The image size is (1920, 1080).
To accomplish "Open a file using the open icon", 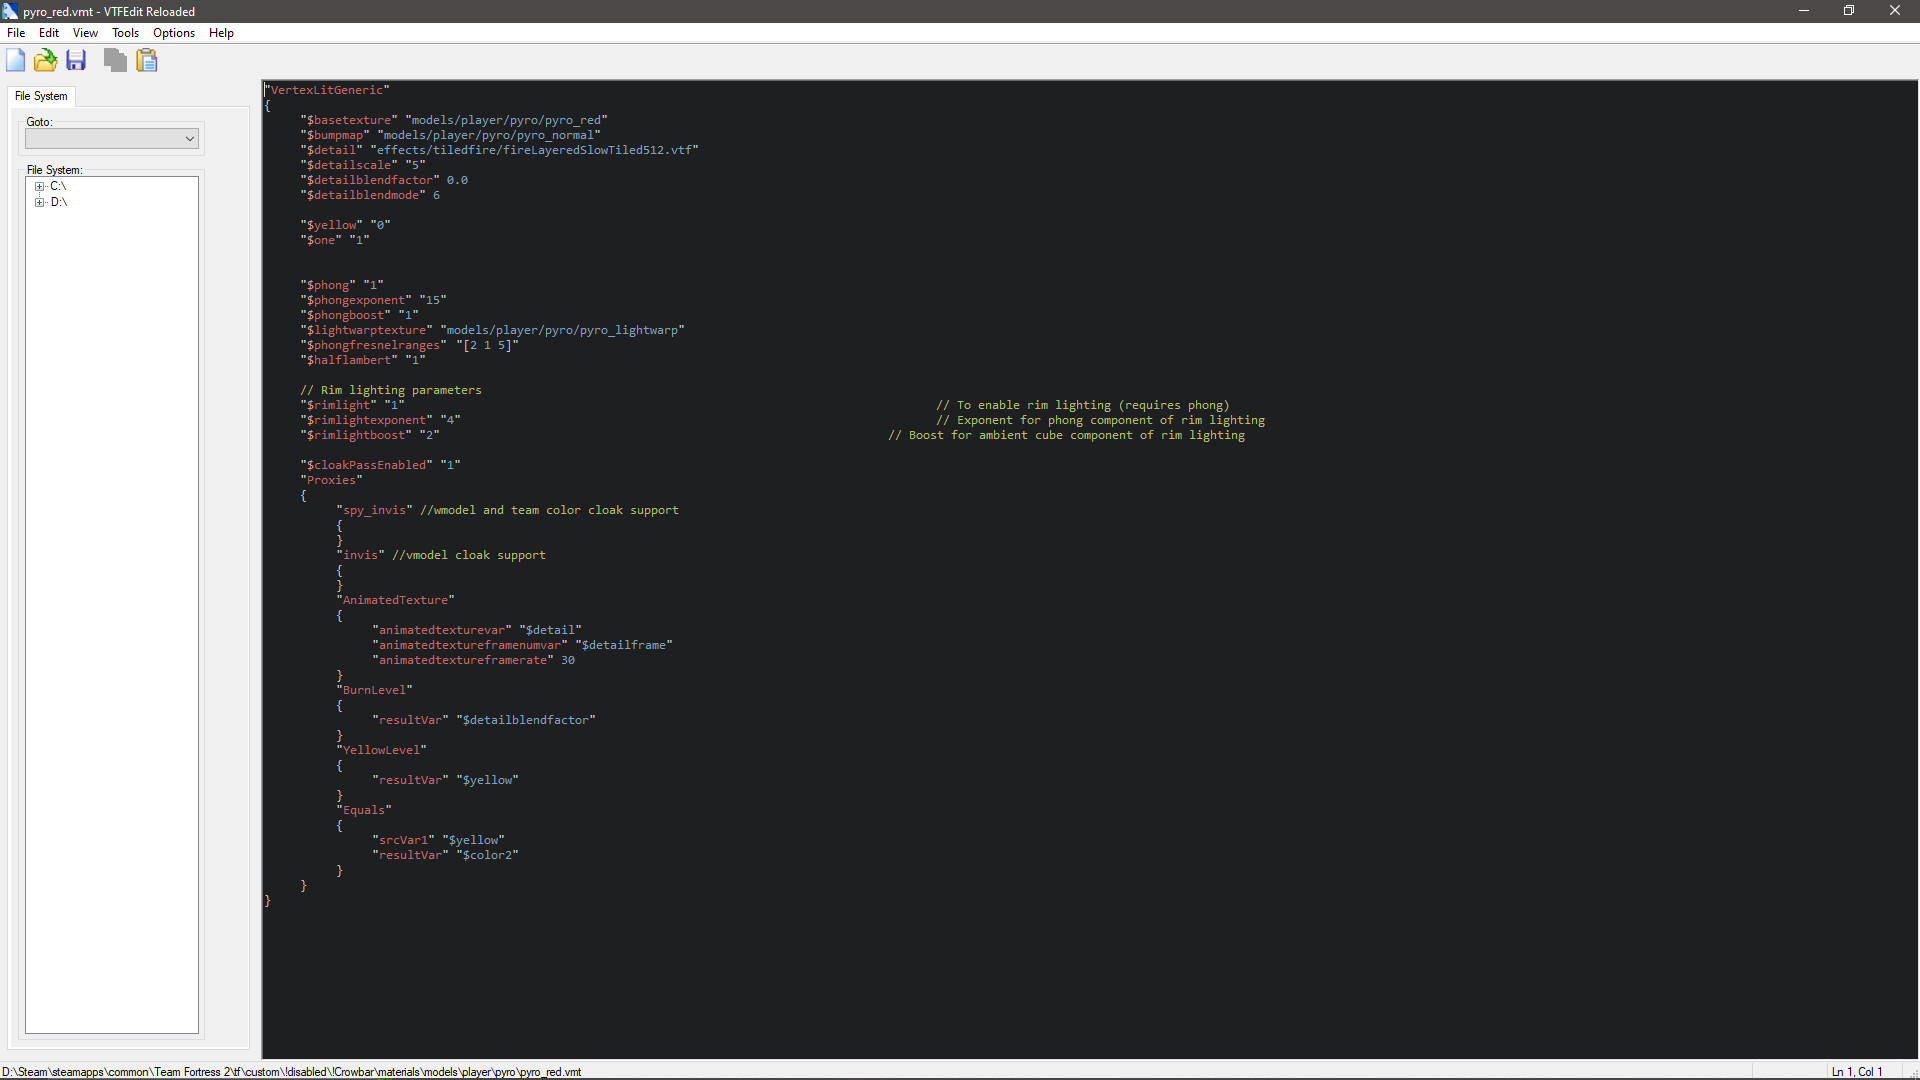I will coord(45,60).
